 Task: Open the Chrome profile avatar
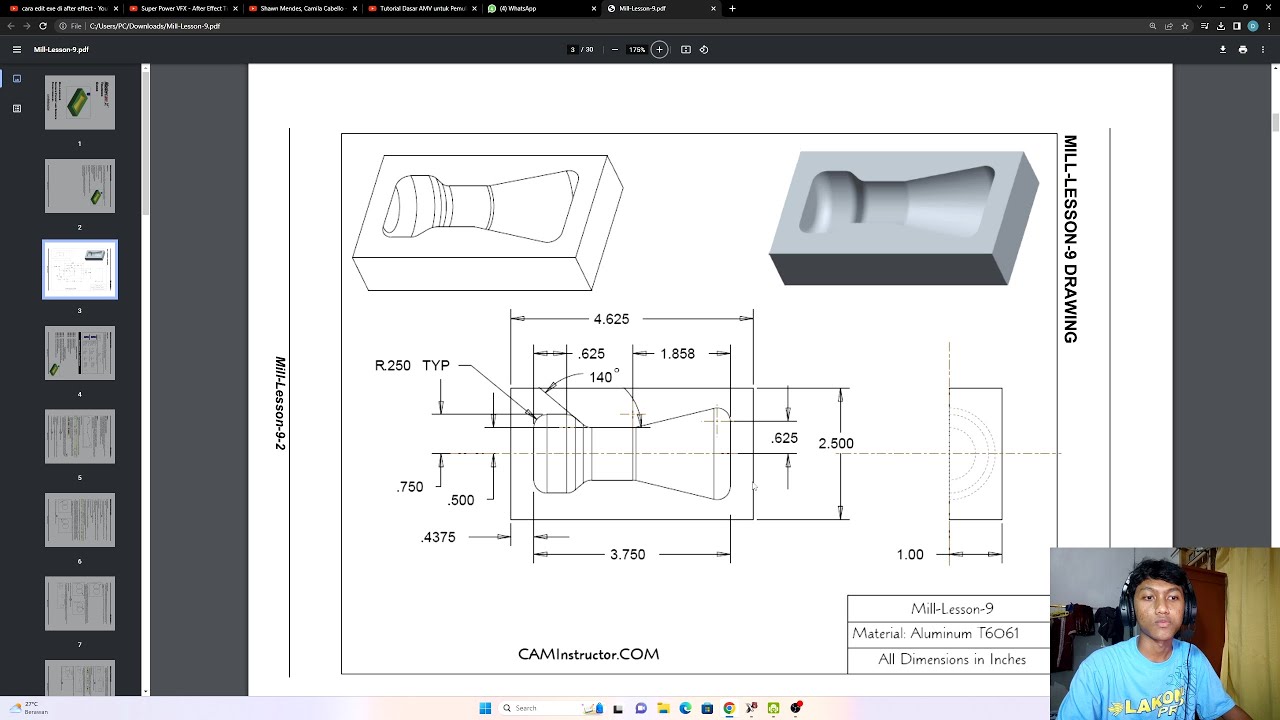[1253, 26]
